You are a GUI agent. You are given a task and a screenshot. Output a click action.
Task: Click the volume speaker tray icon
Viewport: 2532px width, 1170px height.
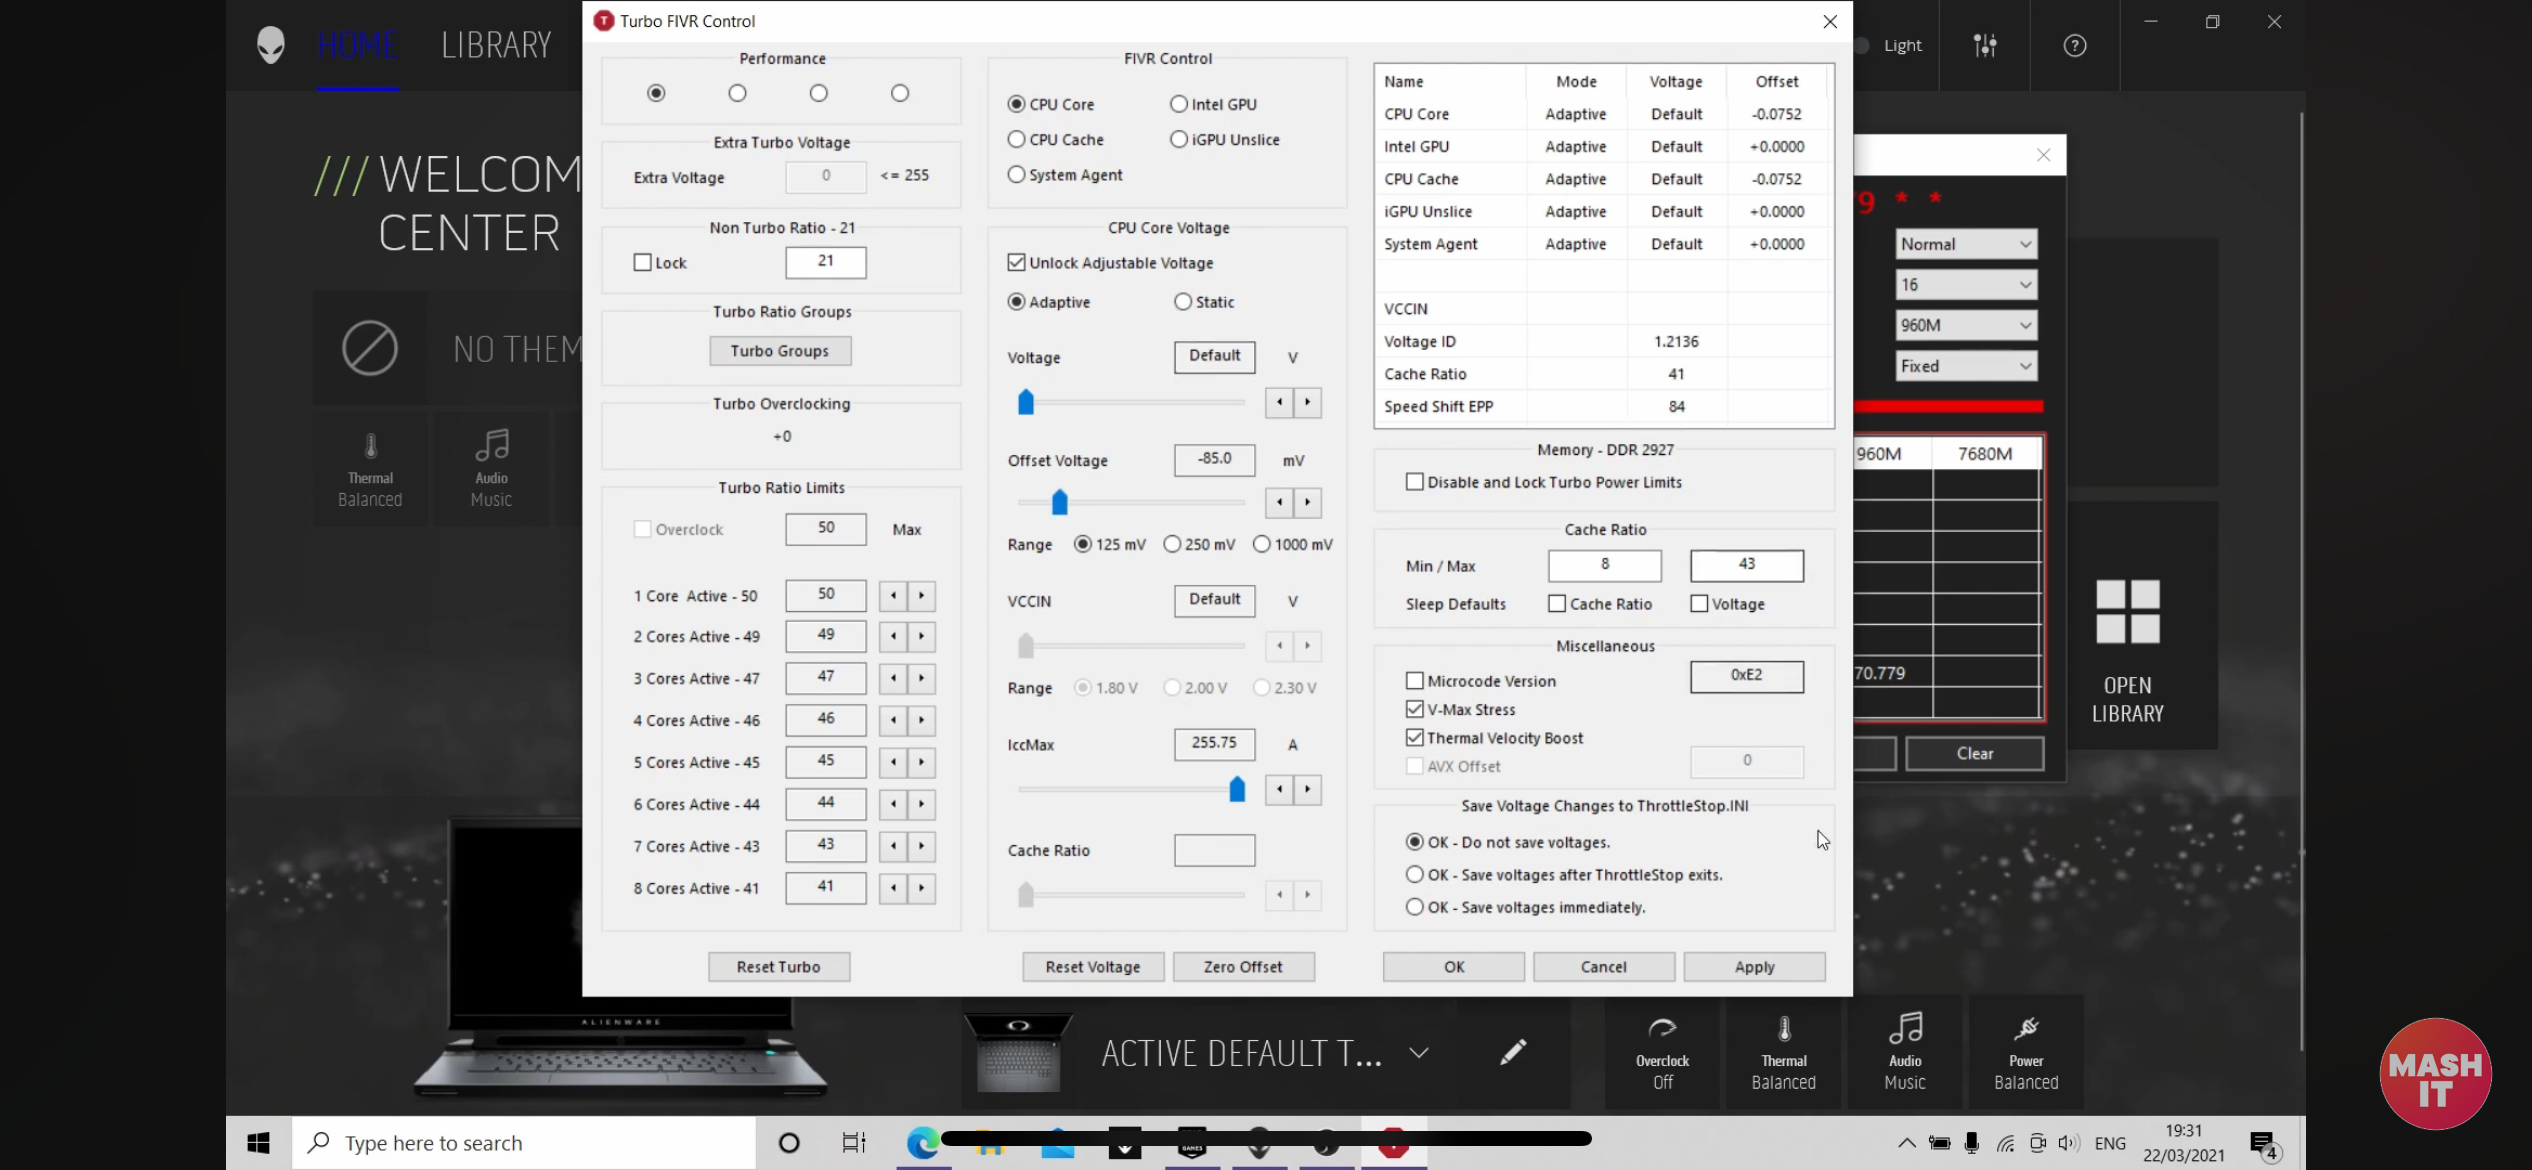click(x=2068, y=1143)
